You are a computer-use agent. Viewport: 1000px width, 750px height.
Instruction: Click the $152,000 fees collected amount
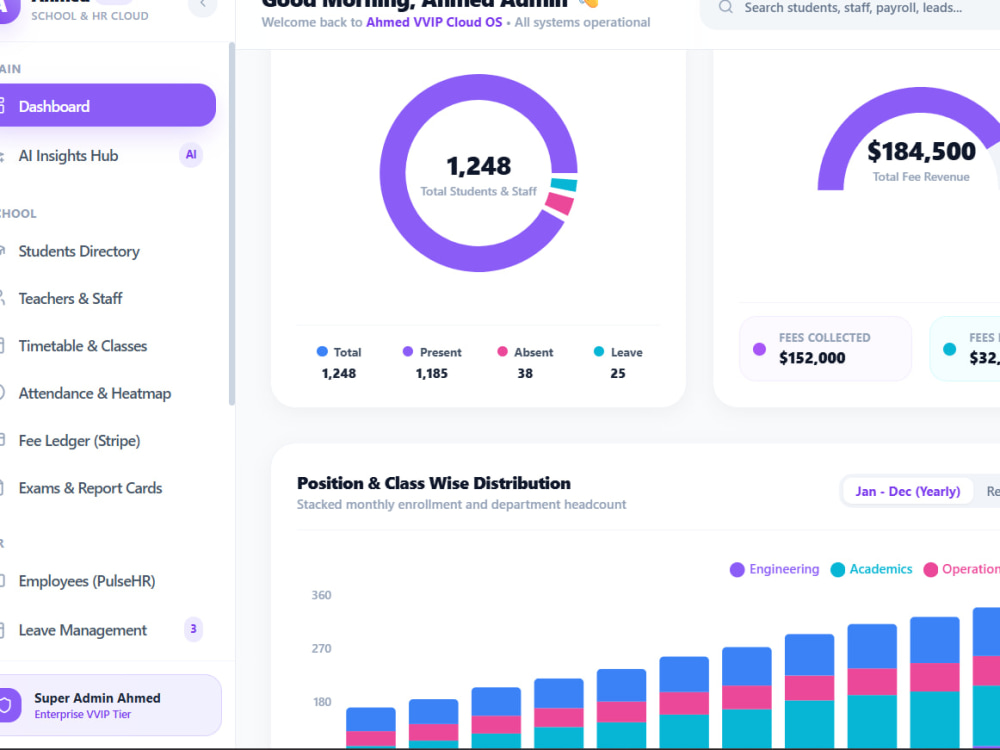(x=812, y=358)
